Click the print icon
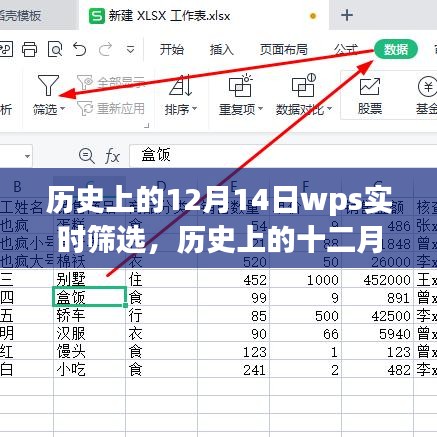 pos(30,50)
